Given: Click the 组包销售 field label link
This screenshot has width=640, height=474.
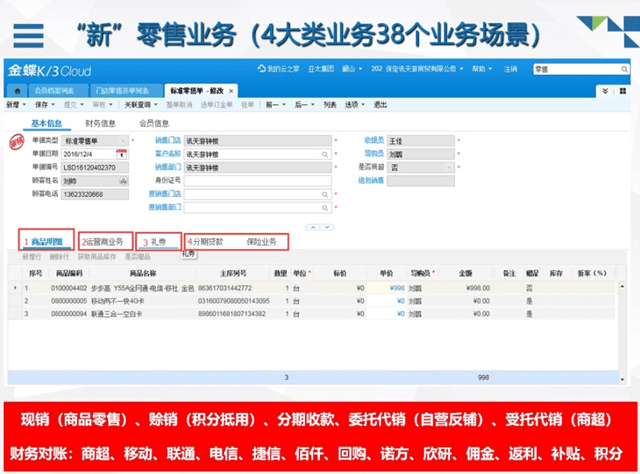Looking at the screenshot, I should [371, 180].
